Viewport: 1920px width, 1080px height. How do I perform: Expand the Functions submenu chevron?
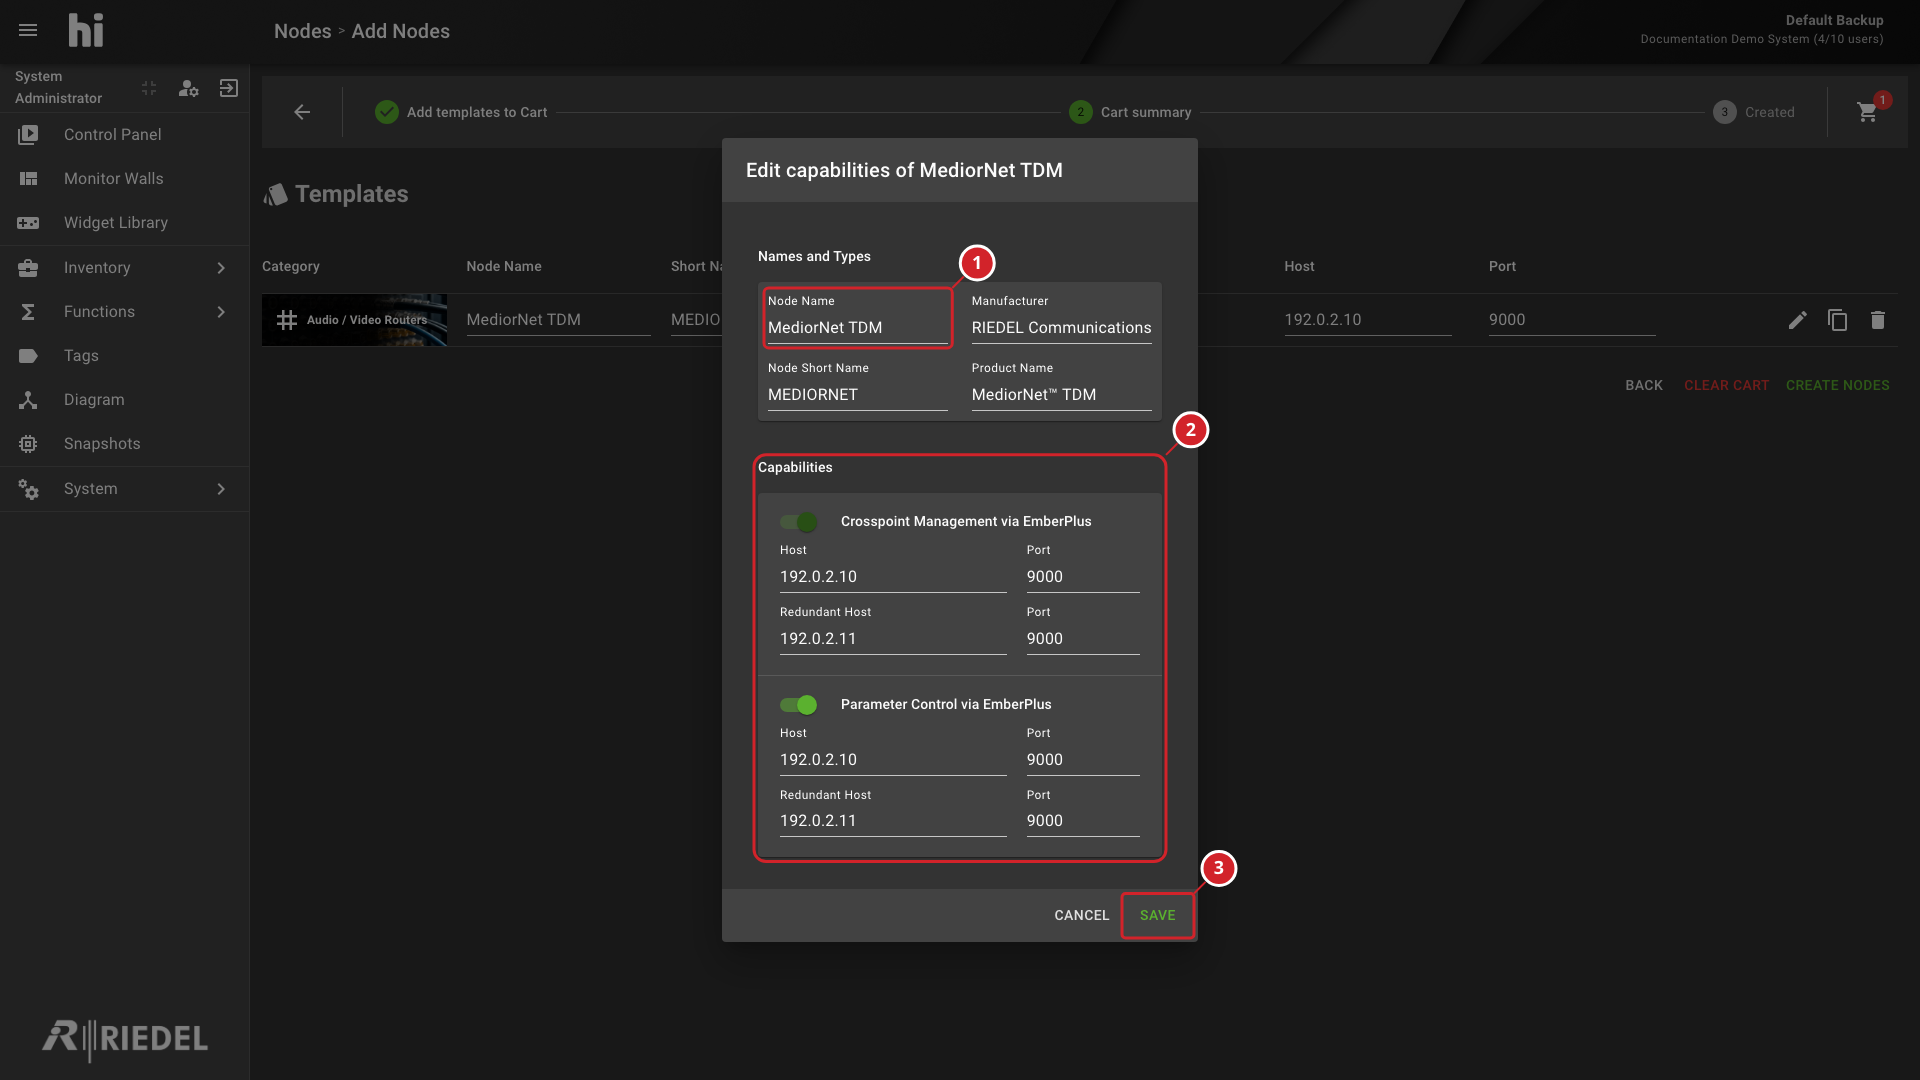pyautogui.click(x=221, y=311)
